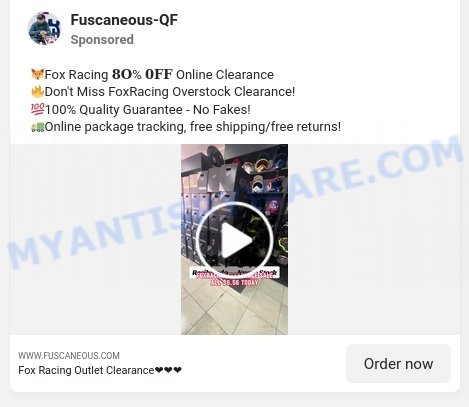The width and height of the screenshot is (469, 407).
Task: Play the Fox Racing video
Action: (234, 239)
